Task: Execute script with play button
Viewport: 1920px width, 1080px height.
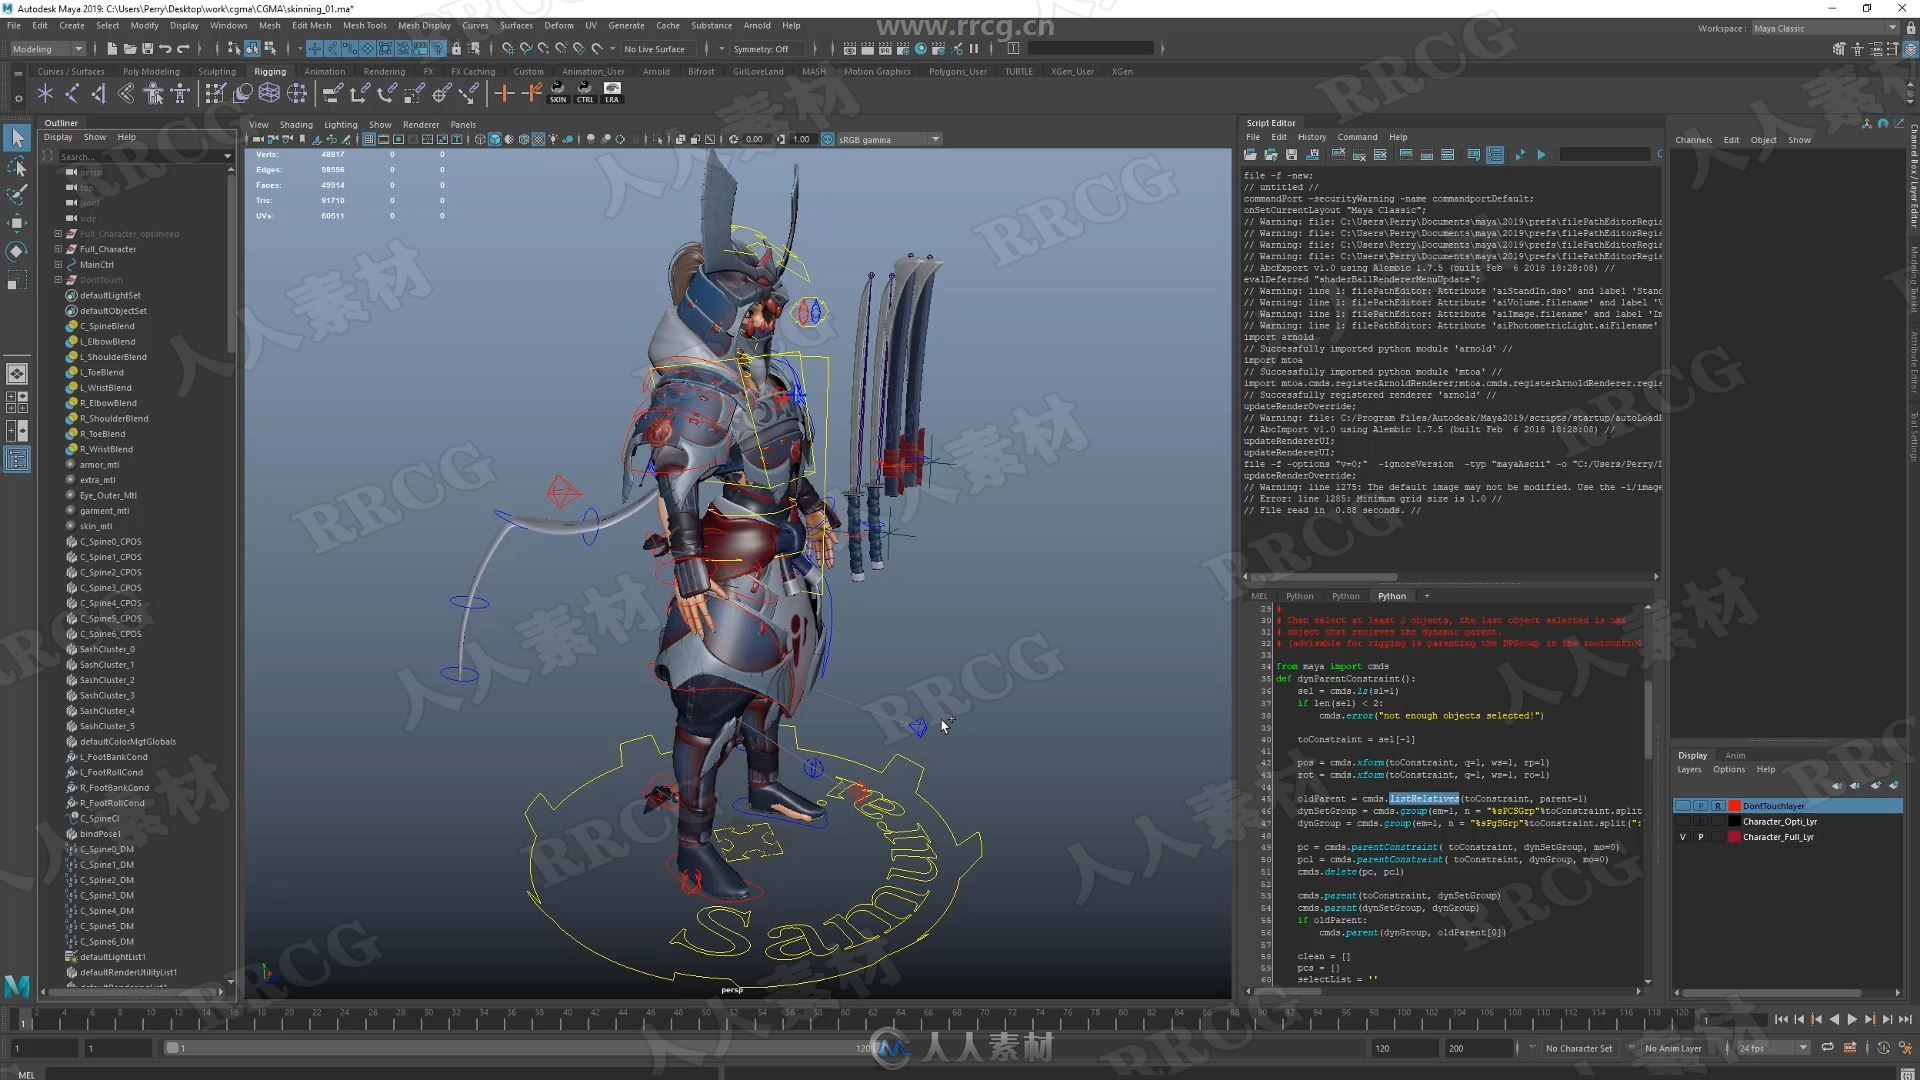Action: click(1541, 155)
